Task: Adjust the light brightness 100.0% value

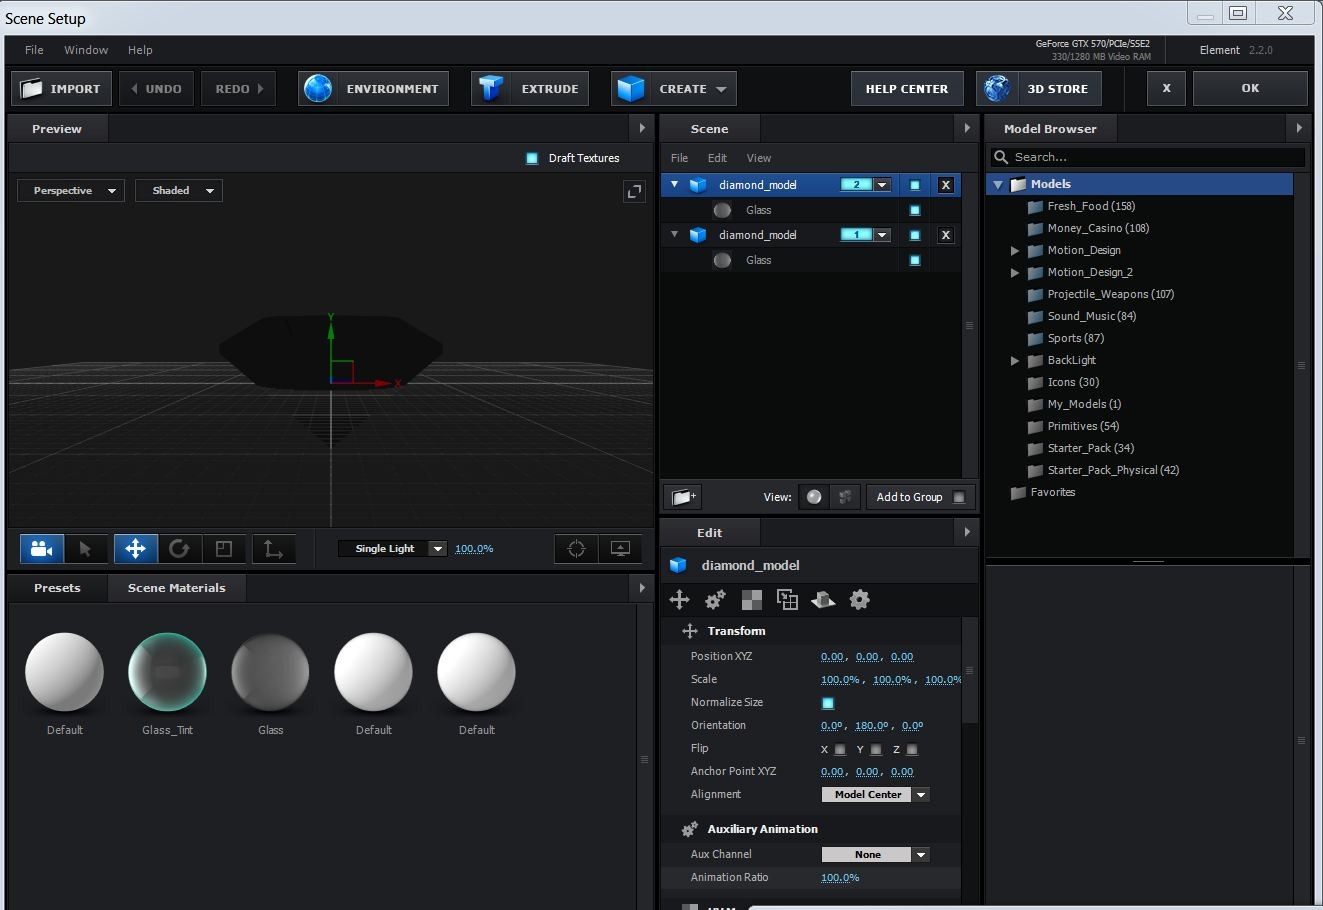Action: pyautogui.click(x=474, y=549)
